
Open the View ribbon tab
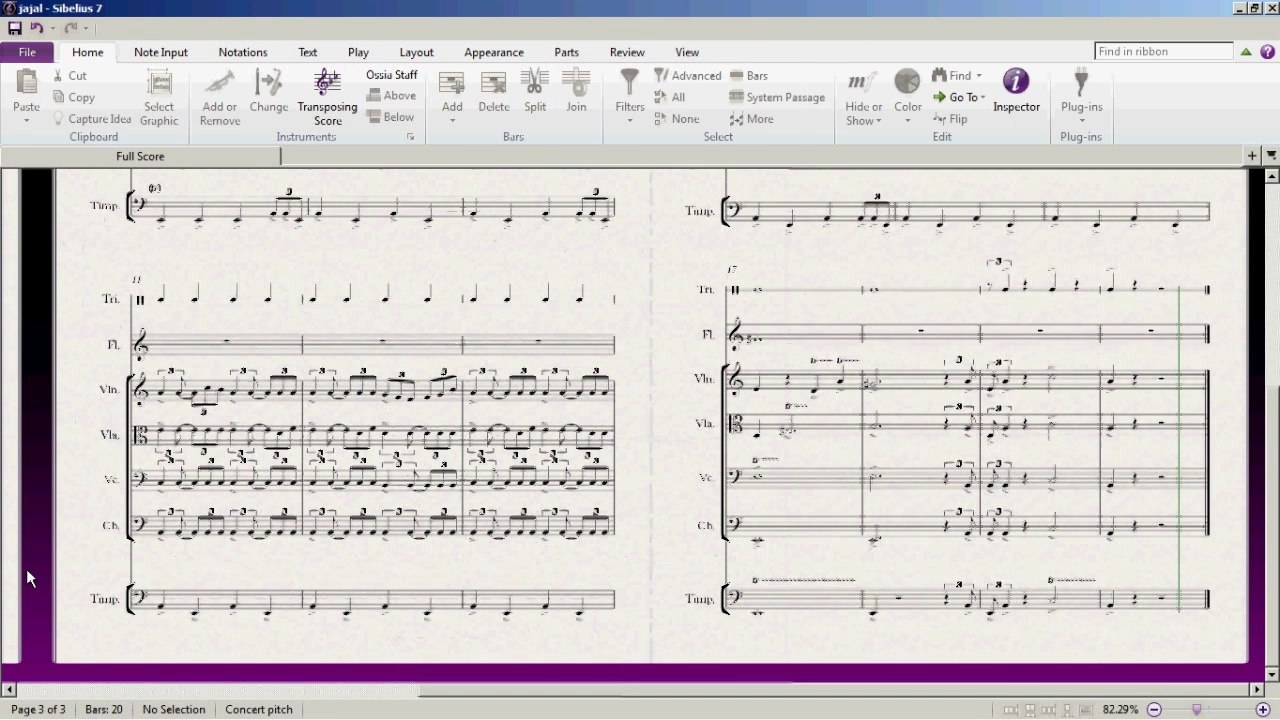pyautogui.click(x=687, y=52)
